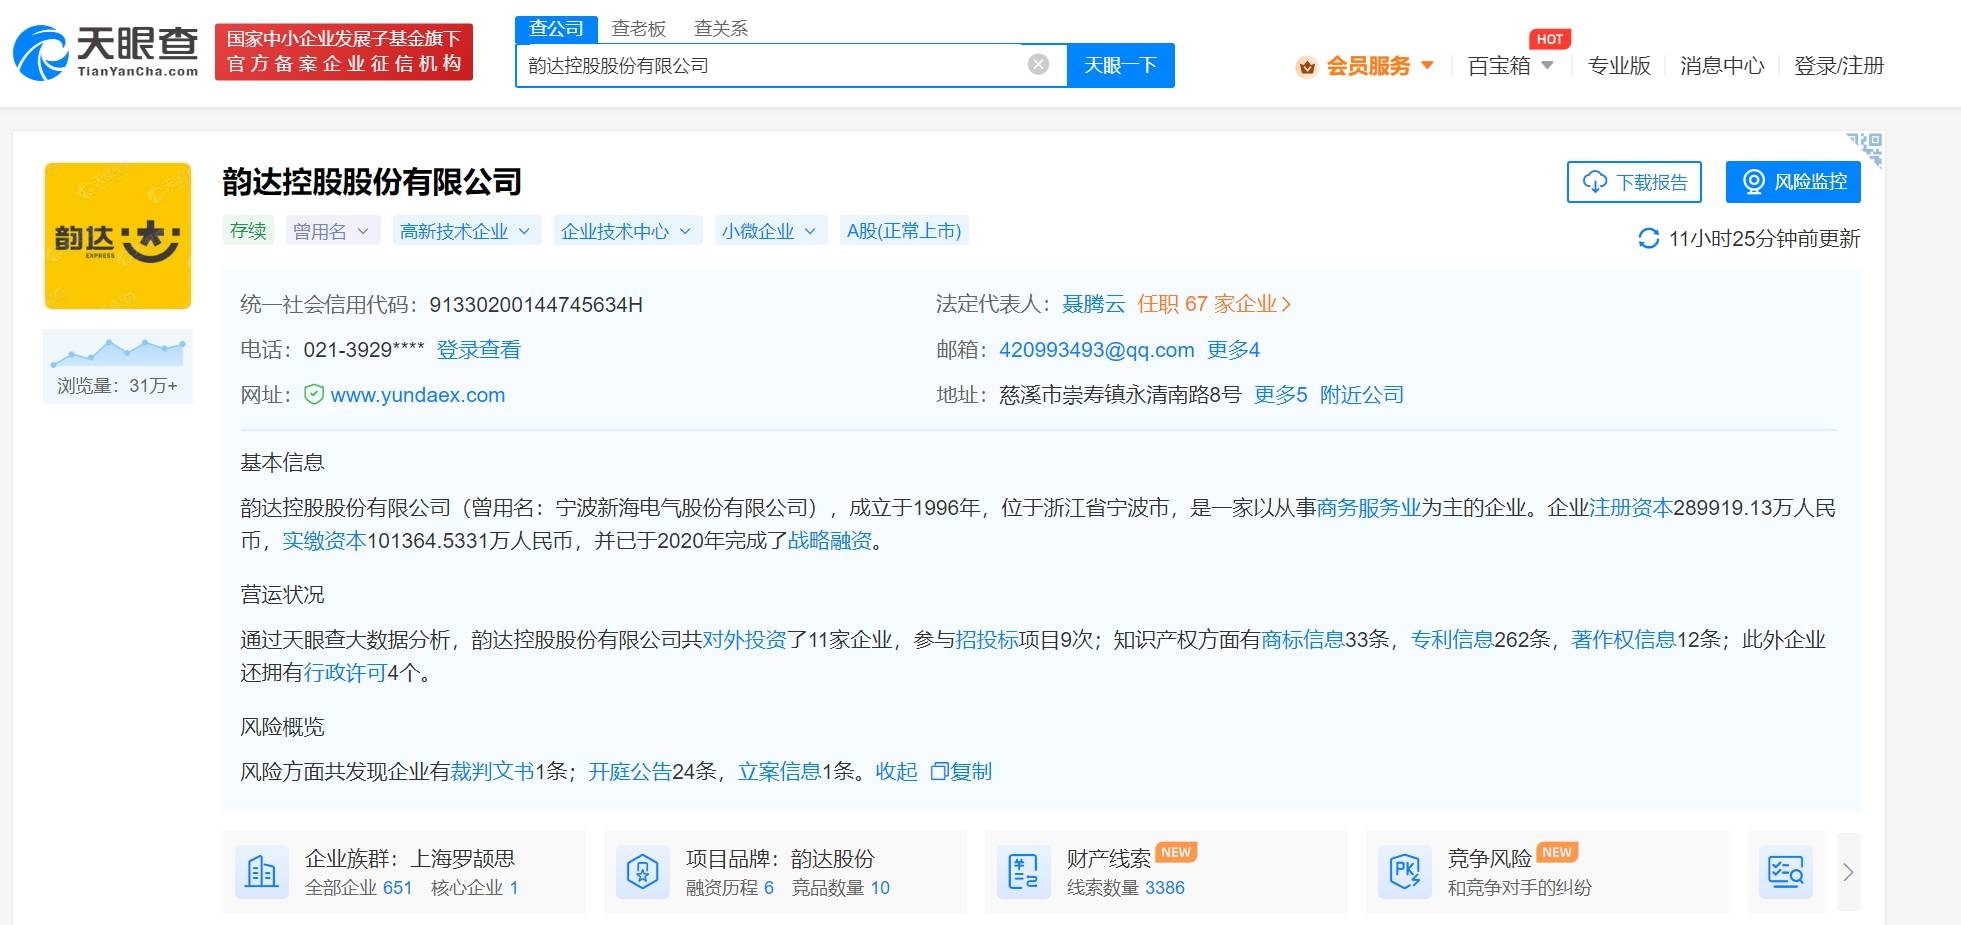1961x925 pixels.
Task: Click the Yunda Express company logo
Action: point(118,236)
